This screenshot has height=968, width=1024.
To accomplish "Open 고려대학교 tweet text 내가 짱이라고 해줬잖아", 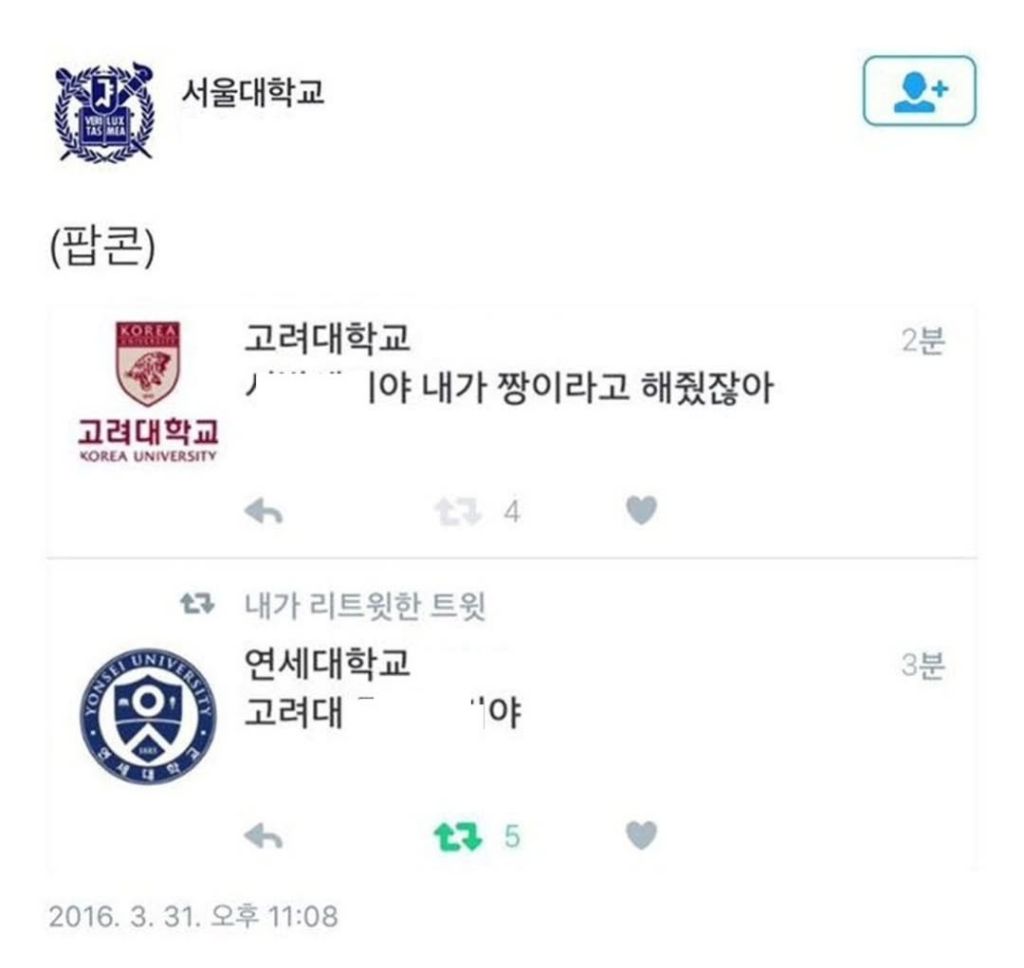I will pos(597,388).
